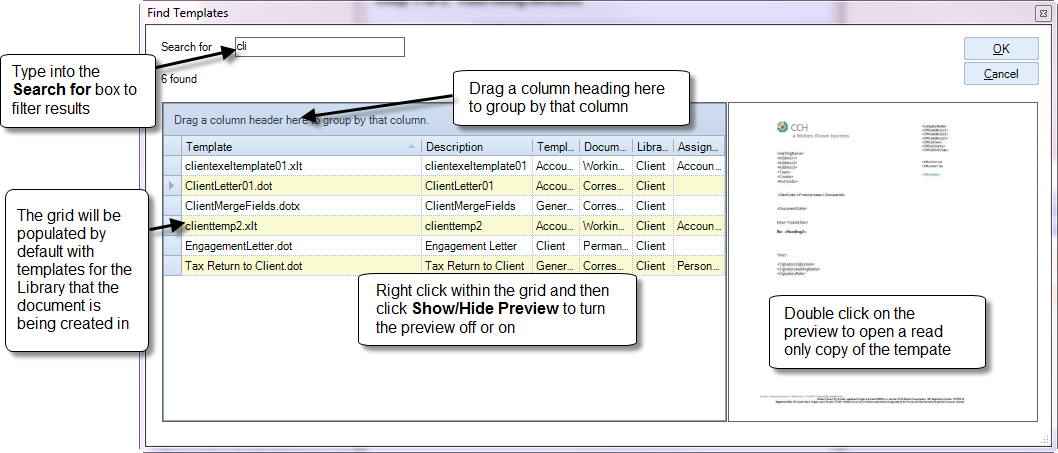Click the group-by-column drop area
This screenshot has height=453, width=1058.
click(x=445, y=120)
